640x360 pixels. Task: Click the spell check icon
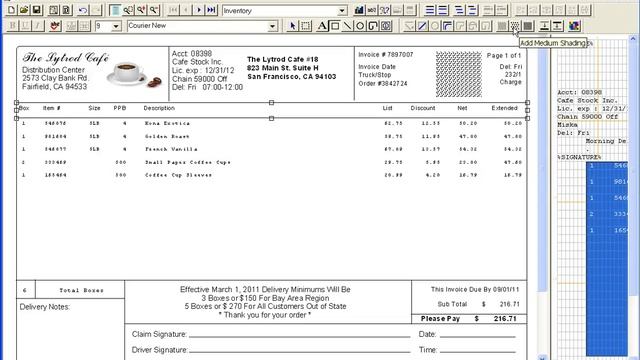55,26
